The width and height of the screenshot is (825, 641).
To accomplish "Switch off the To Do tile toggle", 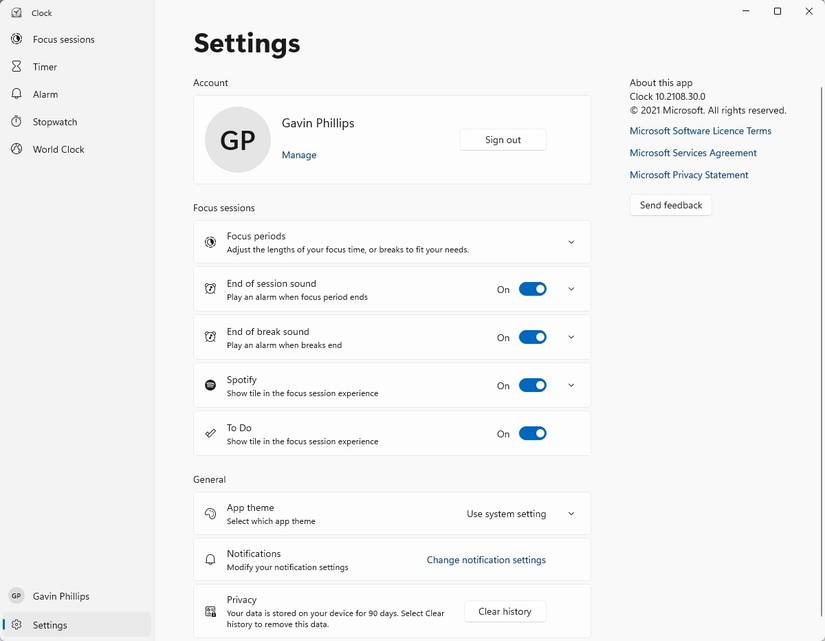I will (x=532, y=434).
